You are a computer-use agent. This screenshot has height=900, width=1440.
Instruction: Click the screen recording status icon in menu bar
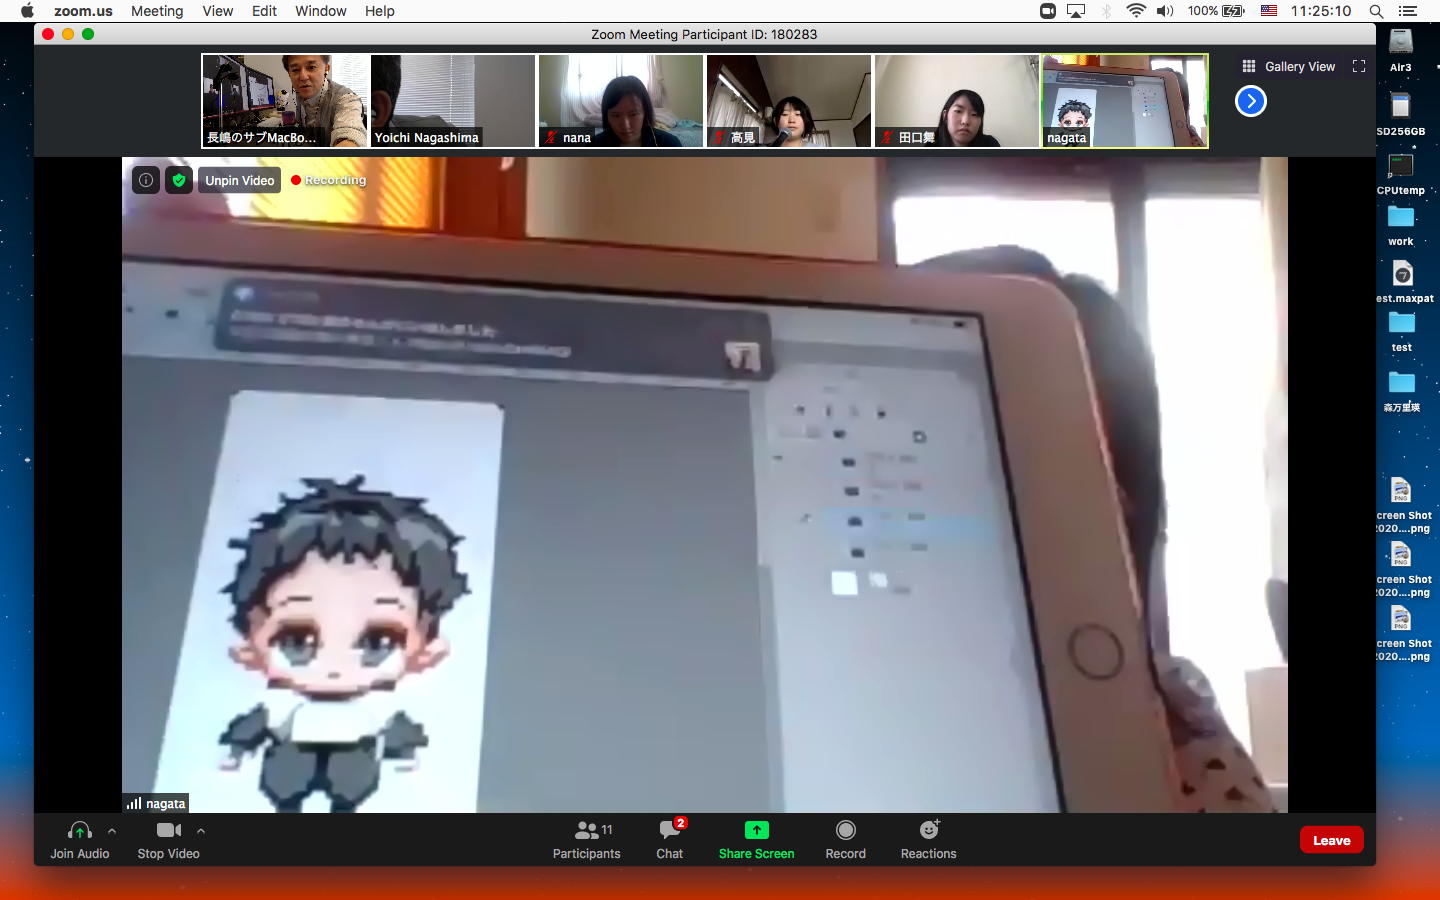pyautogui.click(x=1048, y=11)
